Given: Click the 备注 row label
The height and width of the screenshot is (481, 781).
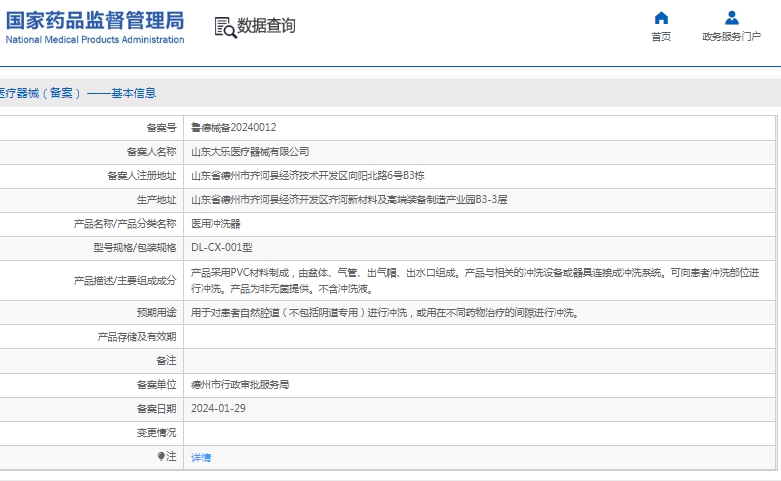Looking at the screenshot, I should (166, 361).
